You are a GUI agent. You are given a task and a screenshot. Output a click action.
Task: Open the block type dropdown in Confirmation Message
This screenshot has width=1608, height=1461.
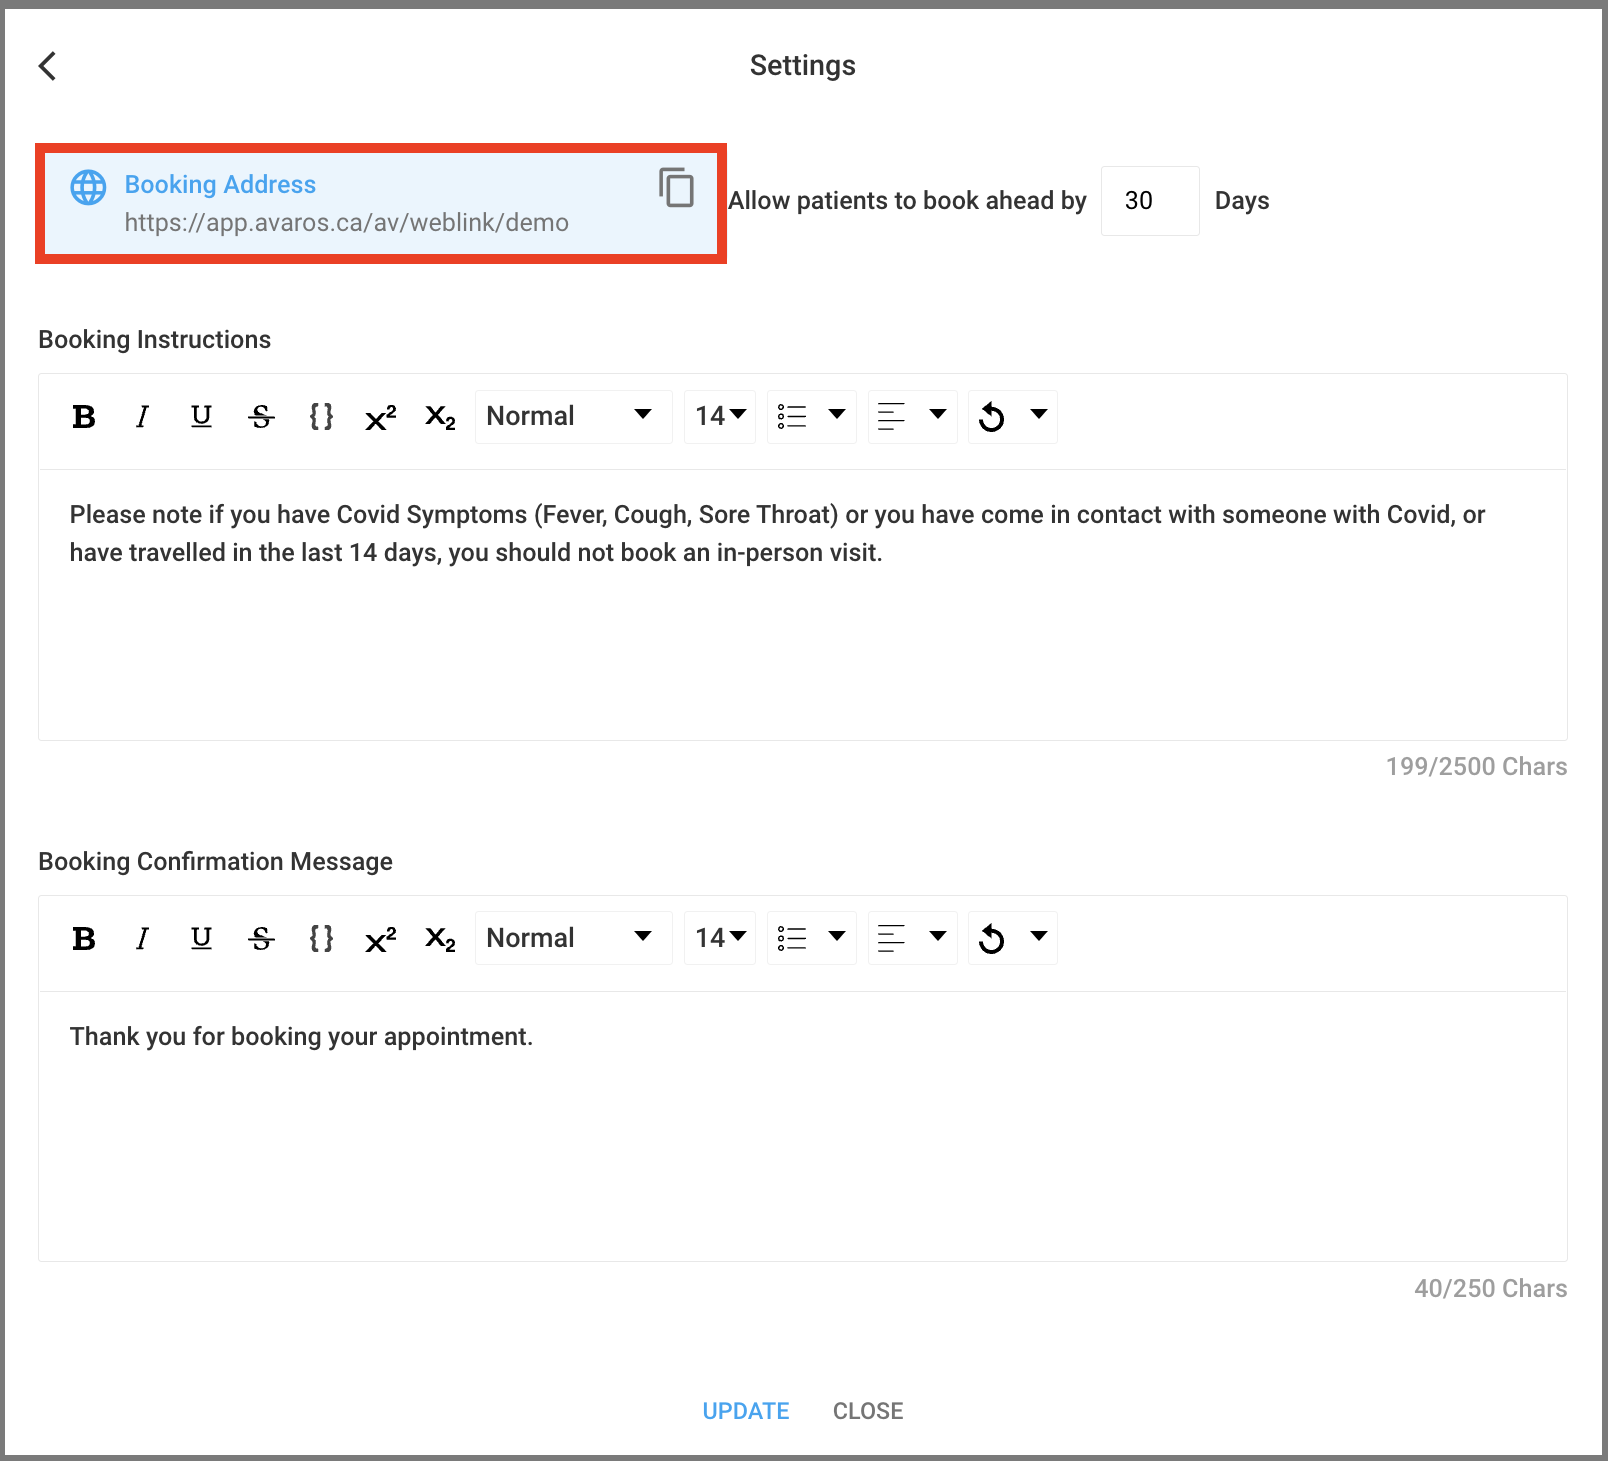[573, 939]
